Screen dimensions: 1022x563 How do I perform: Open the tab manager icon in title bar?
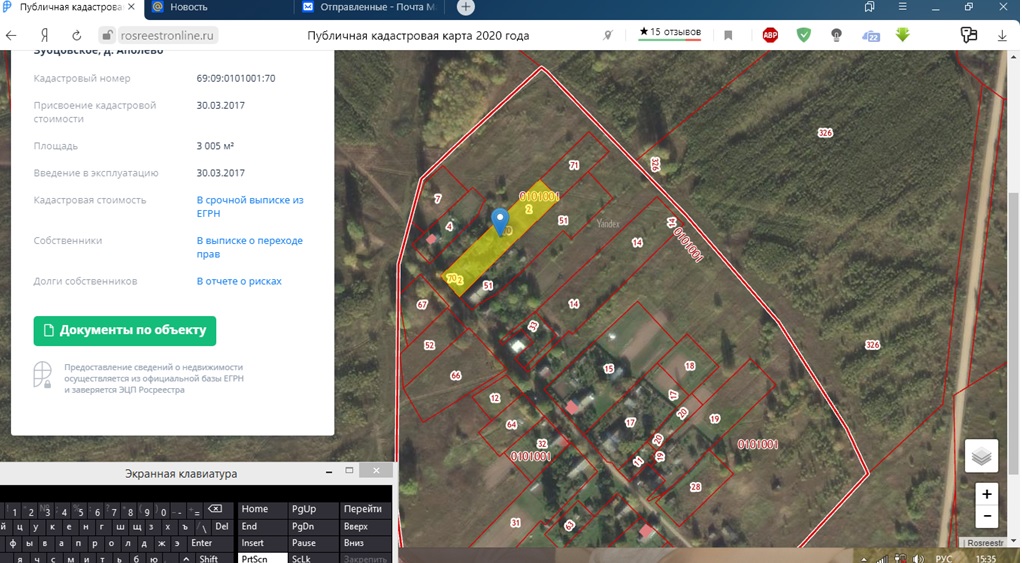click(x=869, y=7)
